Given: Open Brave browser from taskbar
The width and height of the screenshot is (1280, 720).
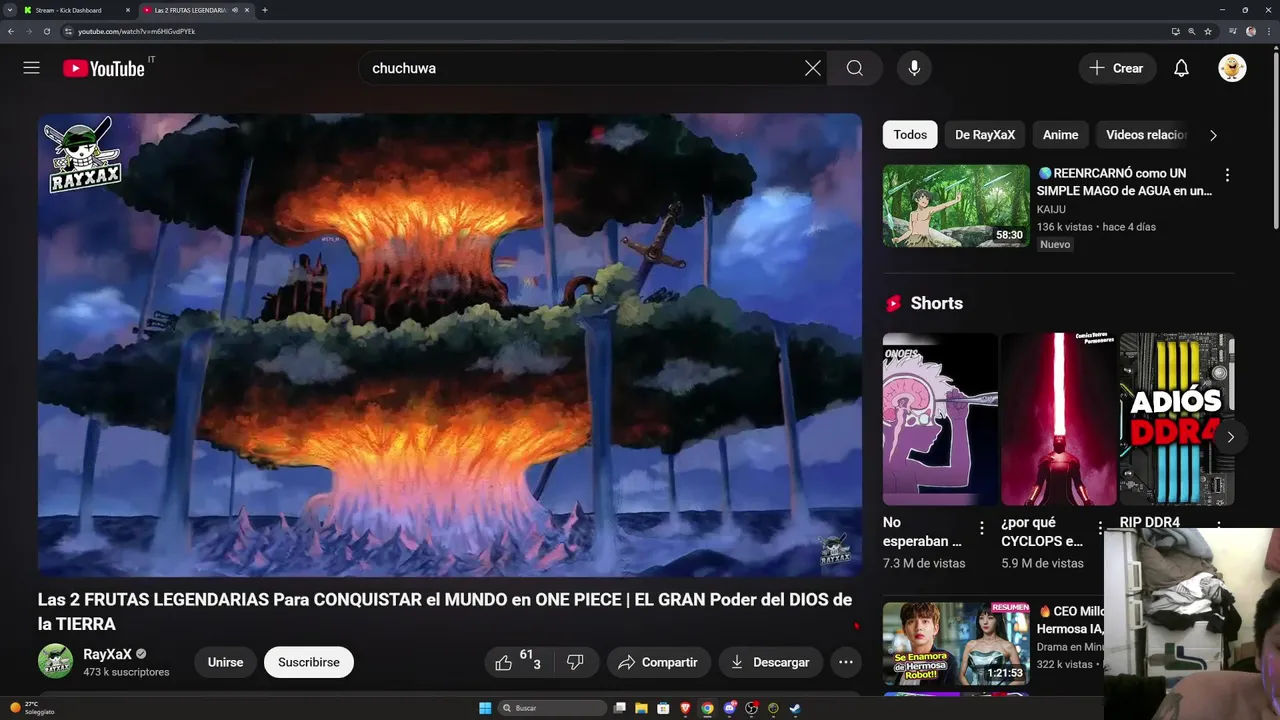Looking at the screenshot, I should tap(685, 708).
